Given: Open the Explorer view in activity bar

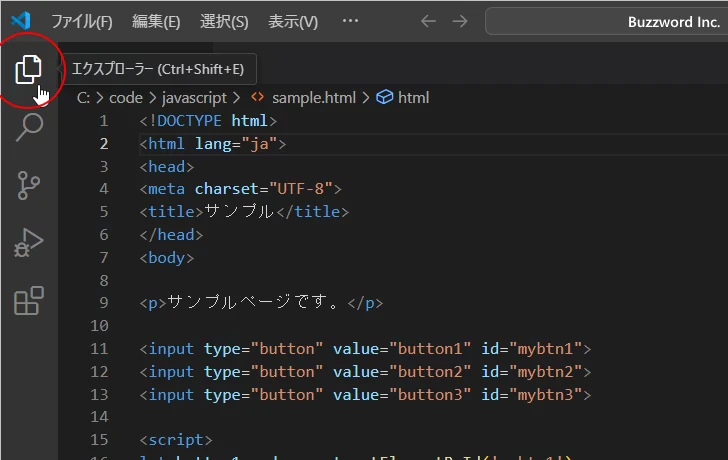Looking at the screenshot, I should [x=29, y=70].
